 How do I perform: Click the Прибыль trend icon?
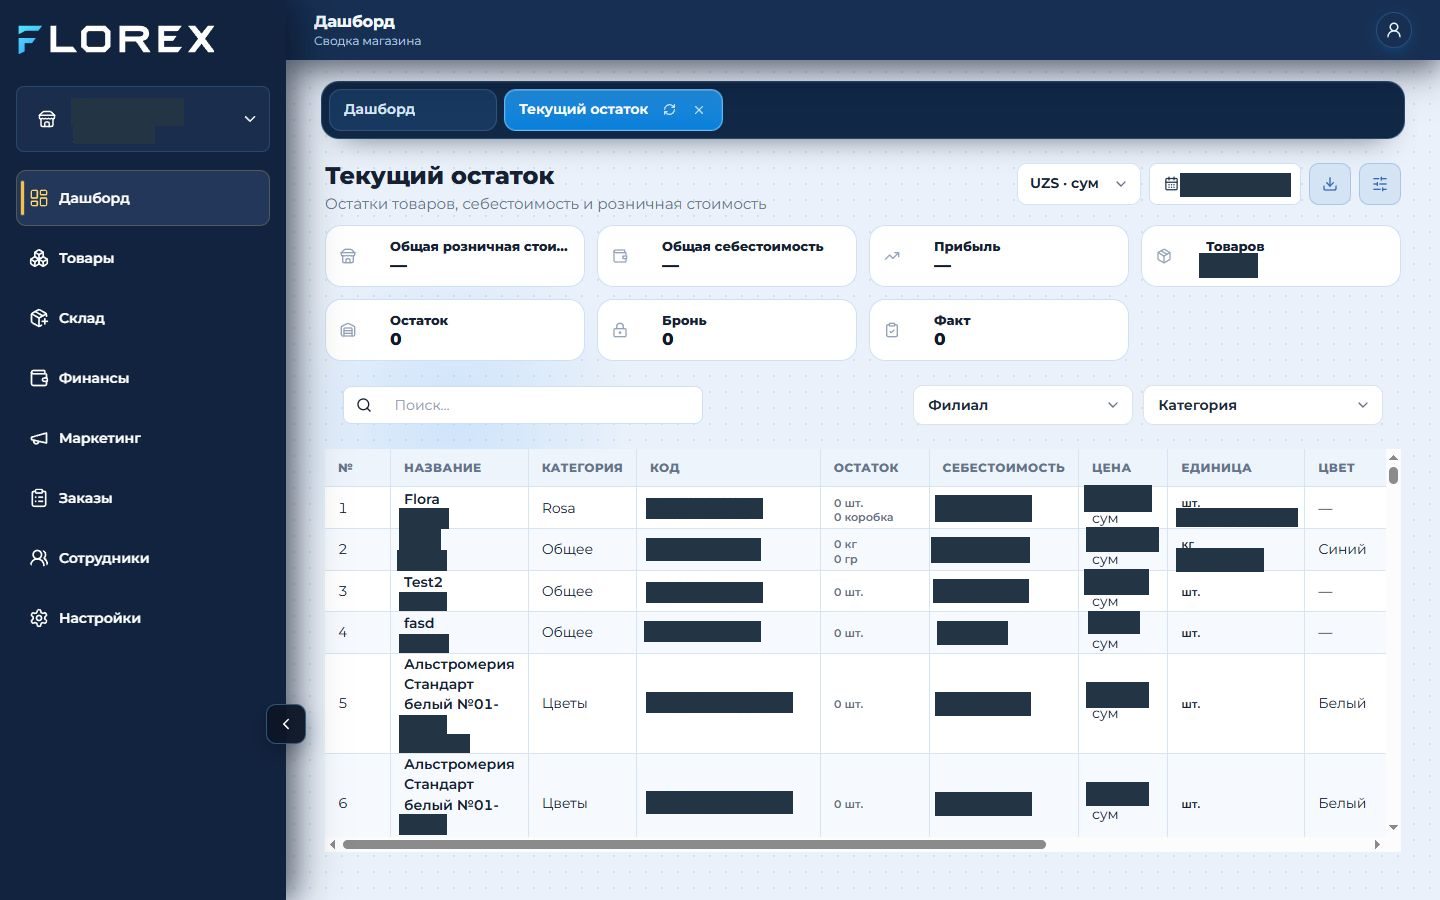click(892, 256)
